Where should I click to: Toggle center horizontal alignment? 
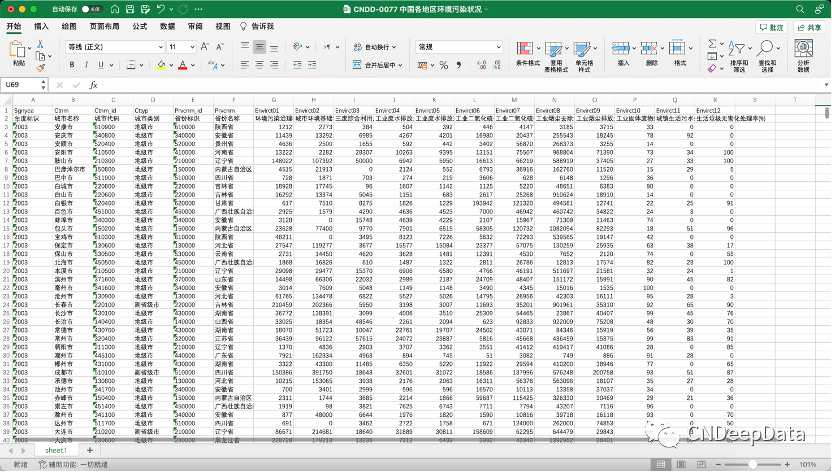click(x=259, y=65)
